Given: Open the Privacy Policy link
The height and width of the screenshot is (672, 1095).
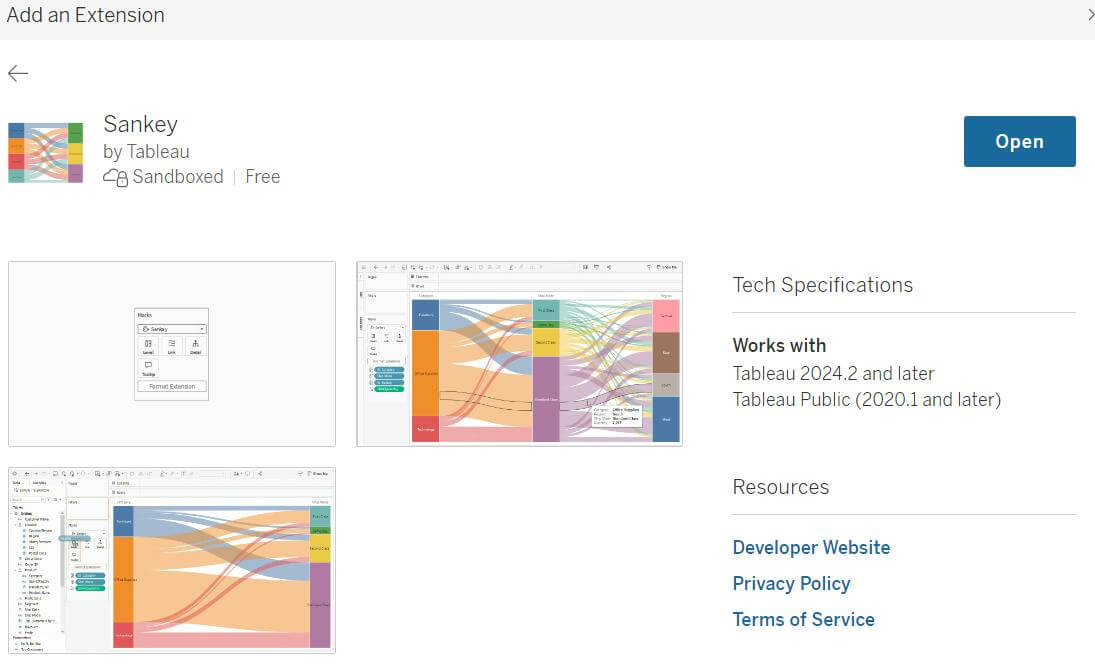Looking at the screenshot, I should click(x=791, y=583).
